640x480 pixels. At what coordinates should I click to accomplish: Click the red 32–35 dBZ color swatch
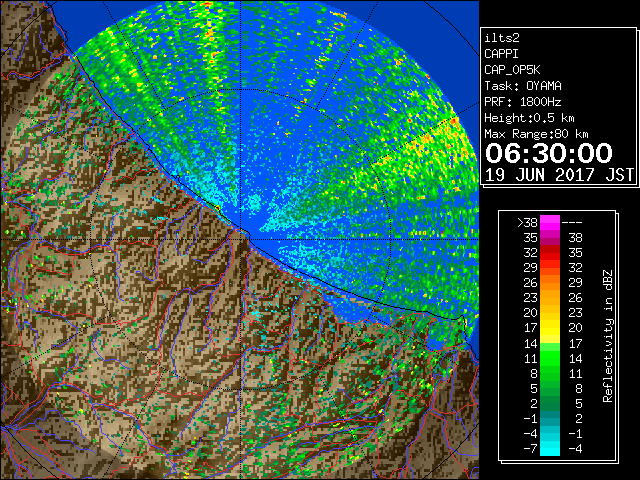[x=550, y=253]
